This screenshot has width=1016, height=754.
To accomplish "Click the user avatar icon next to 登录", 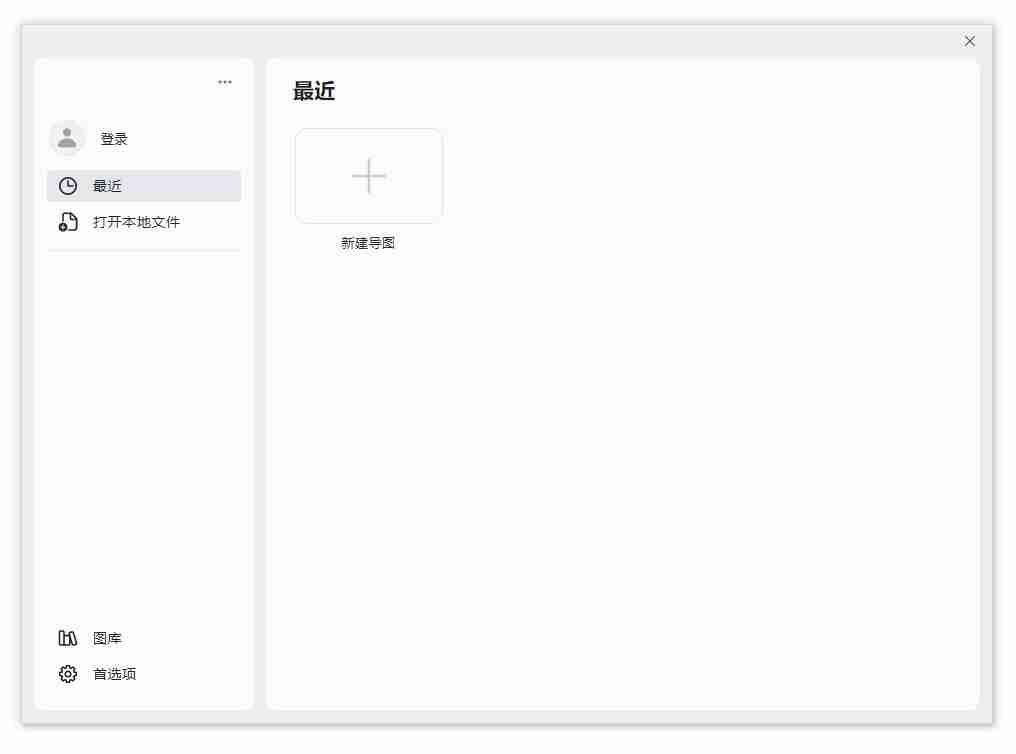I will click(67, 139).
